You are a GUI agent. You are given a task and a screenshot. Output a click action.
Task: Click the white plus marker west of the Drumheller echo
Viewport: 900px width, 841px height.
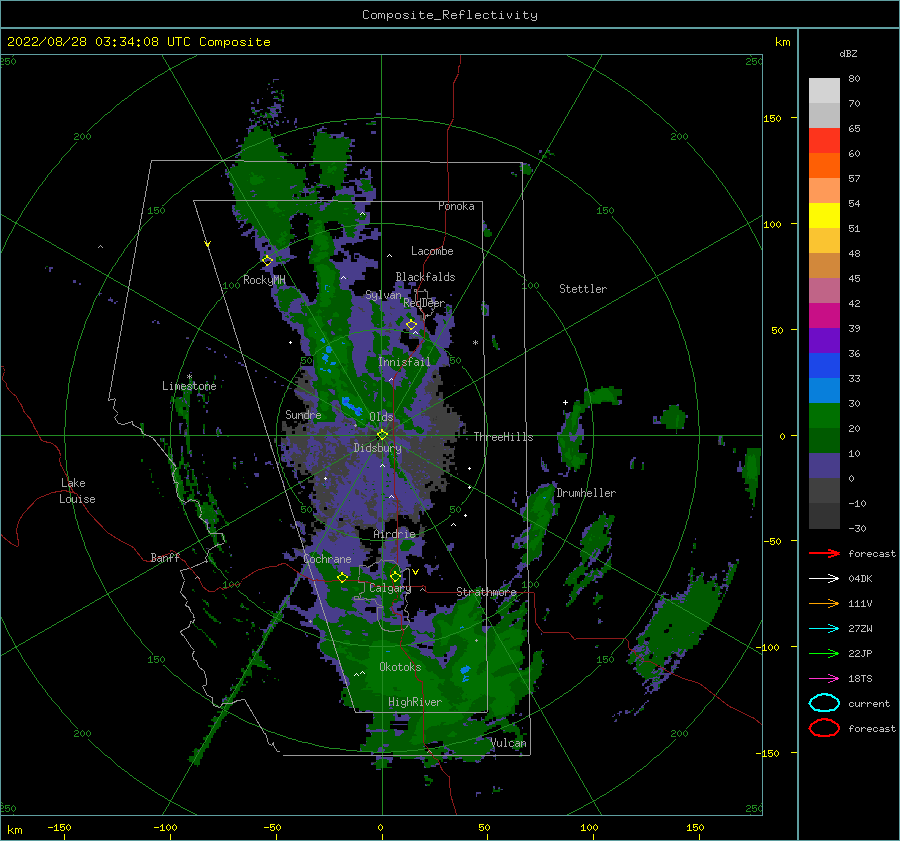[565, 402]
